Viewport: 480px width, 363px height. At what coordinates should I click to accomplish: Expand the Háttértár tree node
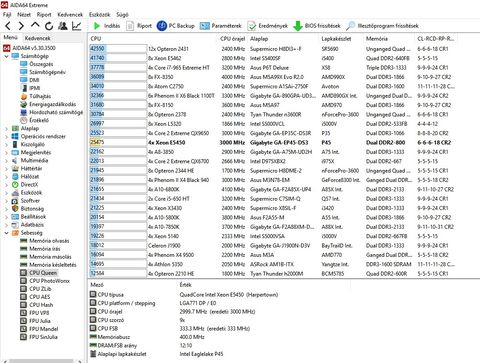(6, 168)
